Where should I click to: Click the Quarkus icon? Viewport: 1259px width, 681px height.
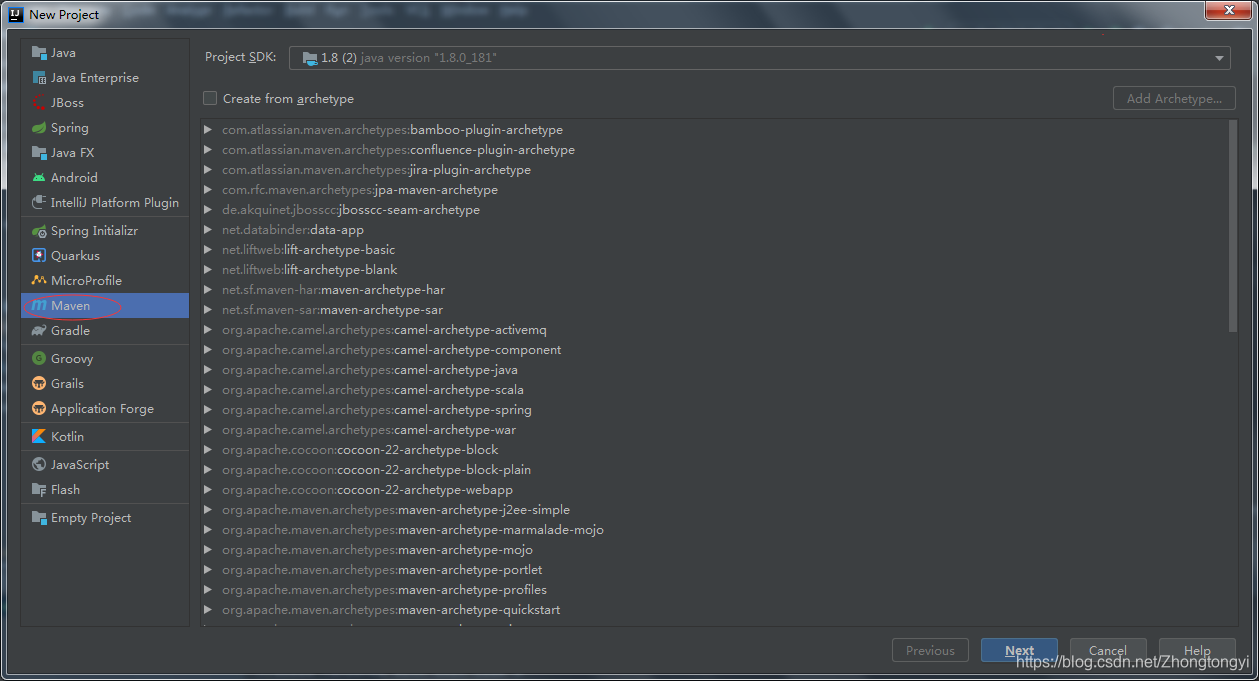point(39,256)
